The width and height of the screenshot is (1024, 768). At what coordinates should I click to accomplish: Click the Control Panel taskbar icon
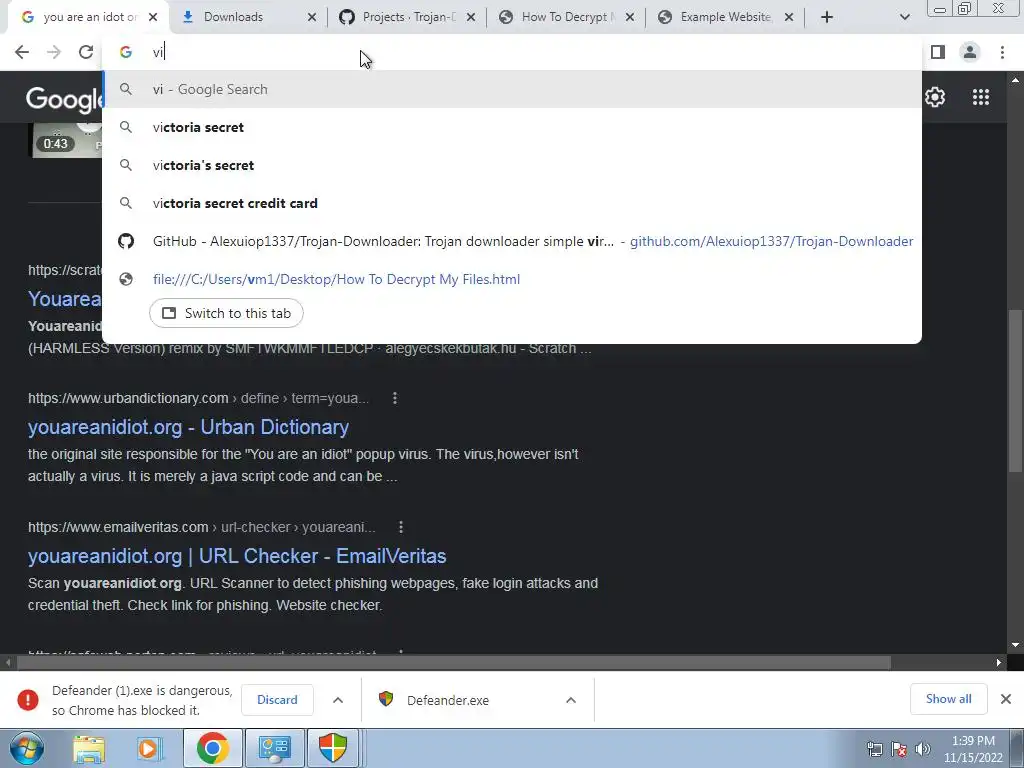(274, 748)
